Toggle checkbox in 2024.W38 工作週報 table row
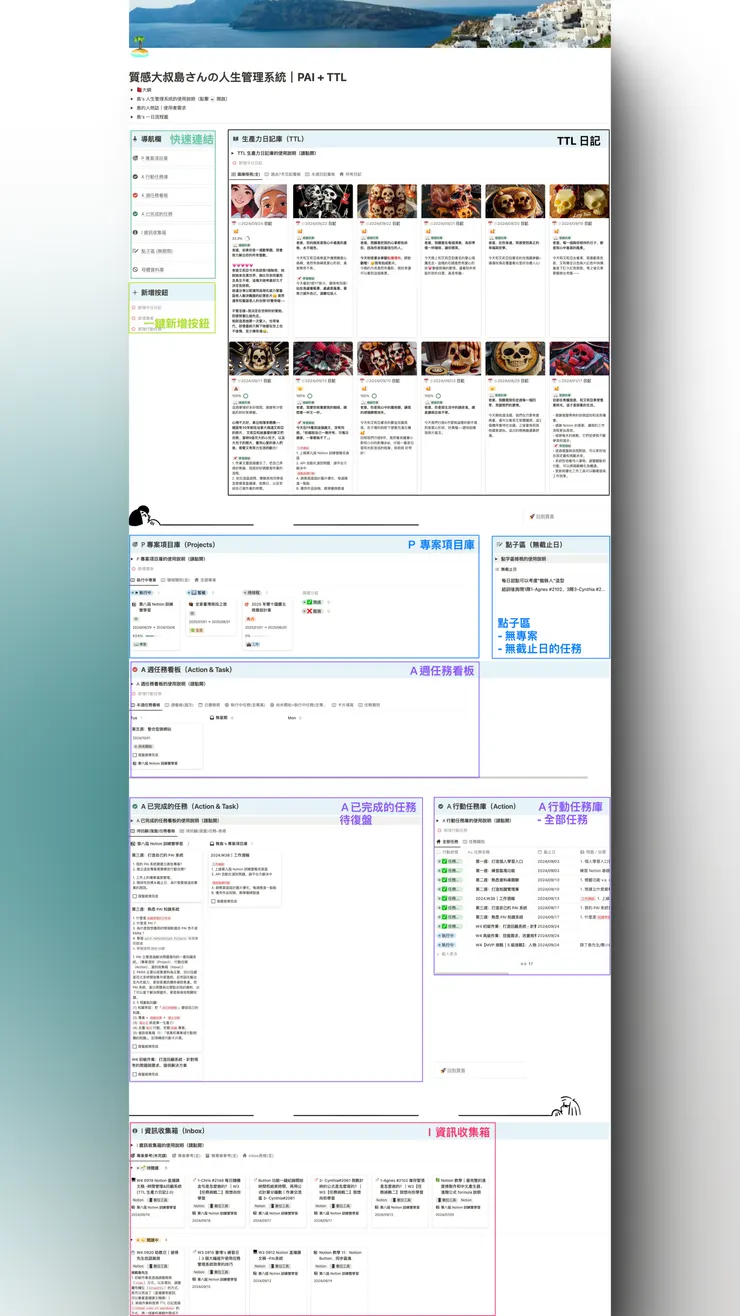740x1316 pixels. (444, 896)
